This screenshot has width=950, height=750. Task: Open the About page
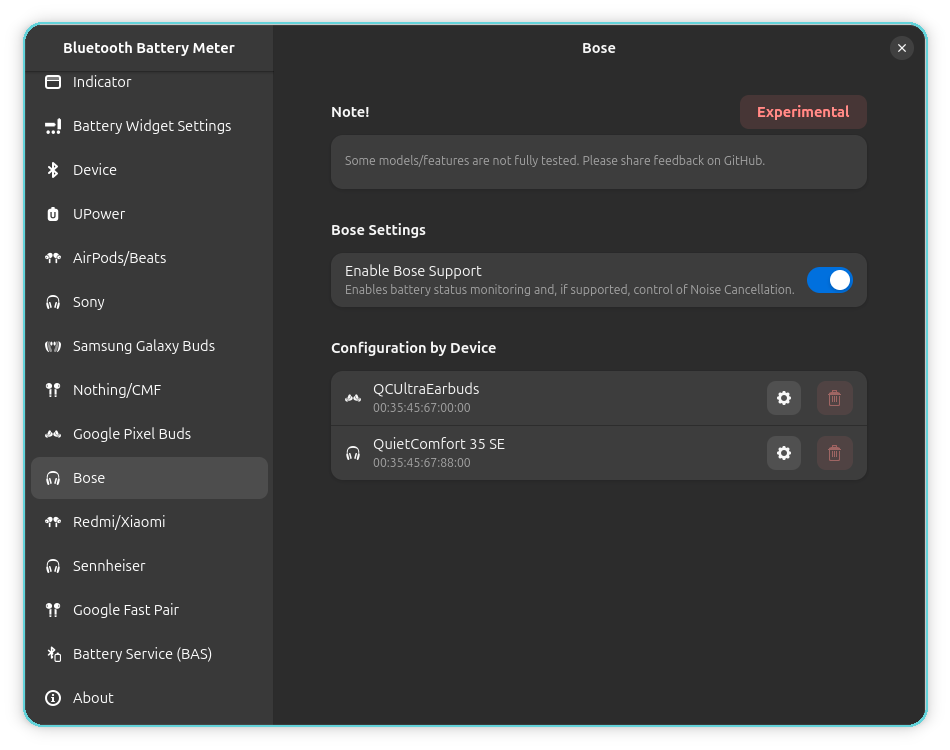coord(149,698)
